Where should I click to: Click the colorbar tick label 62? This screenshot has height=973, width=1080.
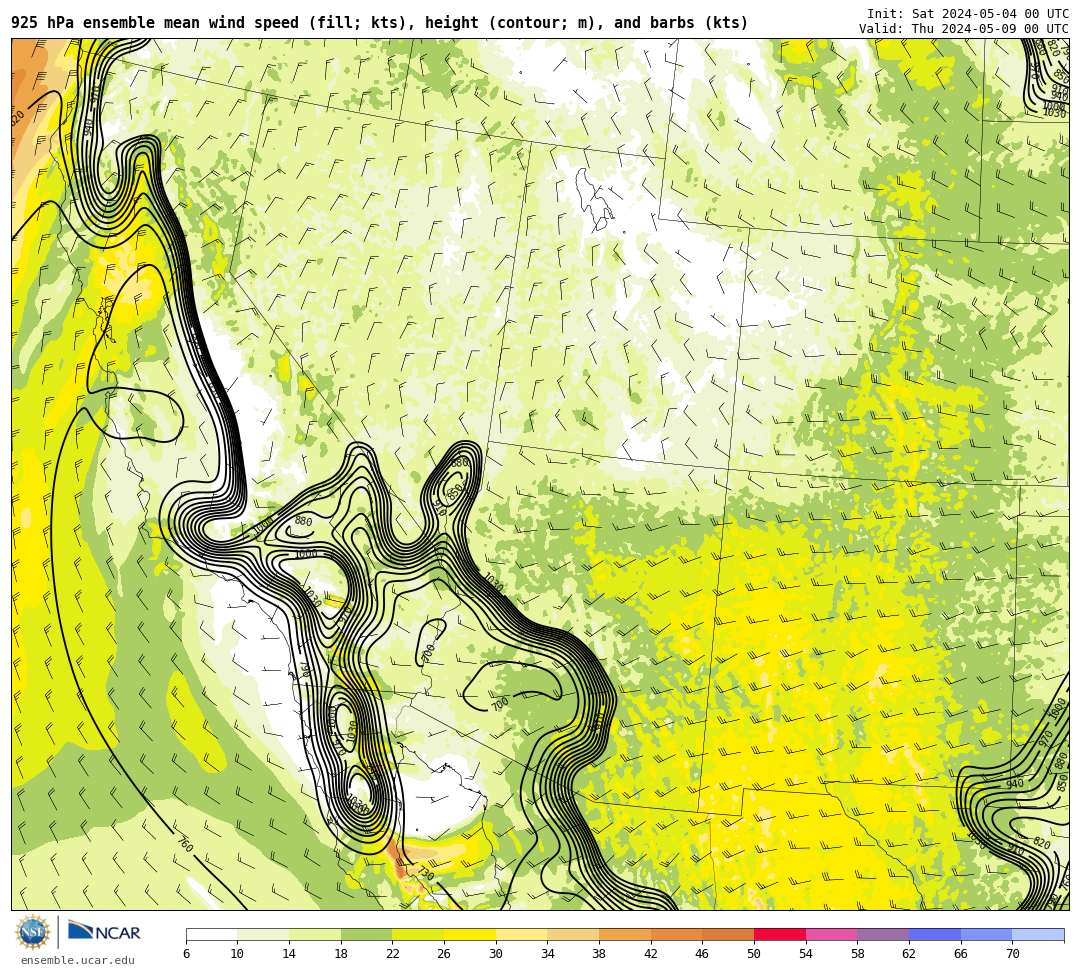click(909, 954)
